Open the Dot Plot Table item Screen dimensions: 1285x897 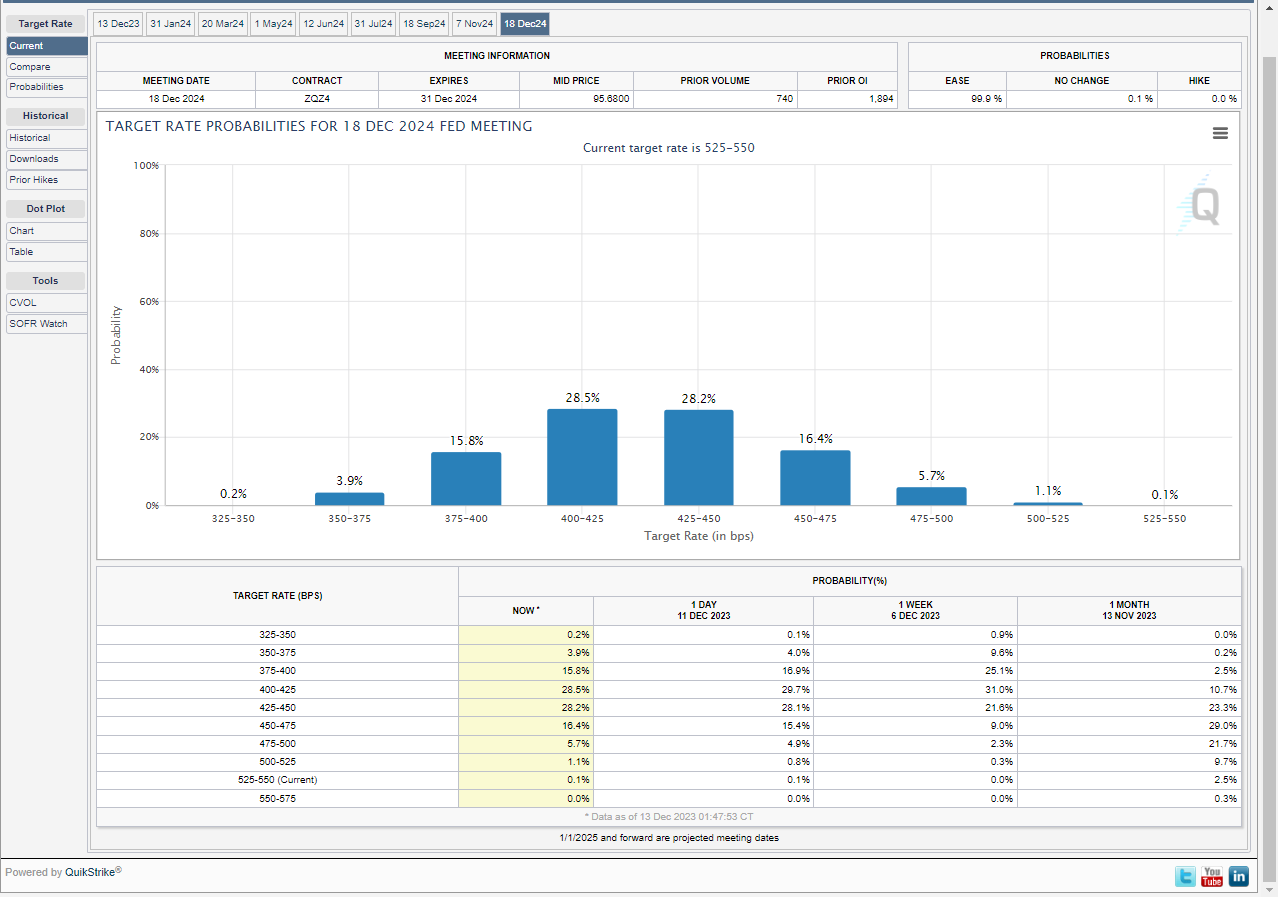pos(47,252)
